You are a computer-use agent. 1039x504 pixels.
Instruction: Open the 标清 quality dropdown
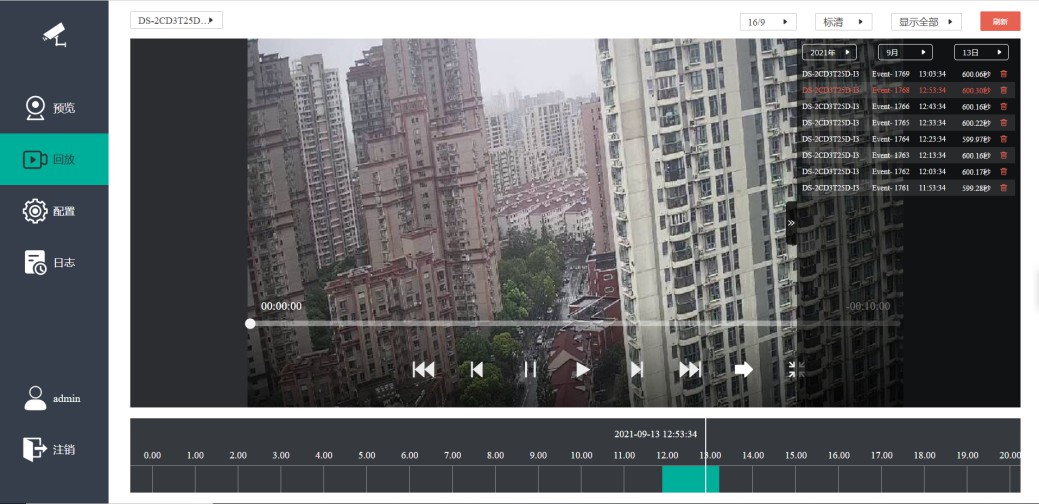click(844, 22)
